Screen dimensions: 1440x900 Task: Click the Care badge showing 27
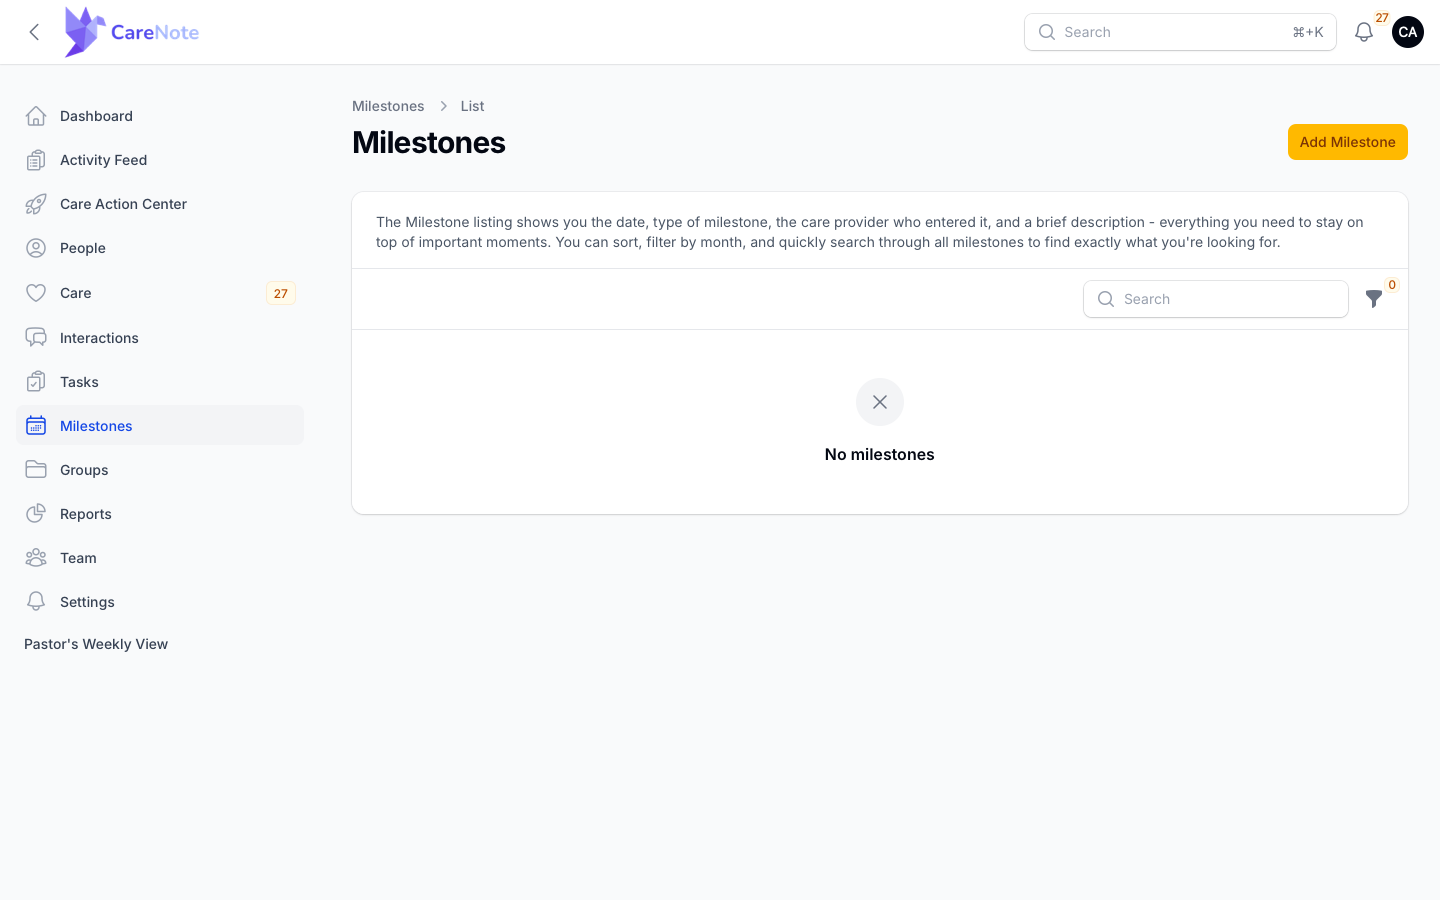(281, 293)
